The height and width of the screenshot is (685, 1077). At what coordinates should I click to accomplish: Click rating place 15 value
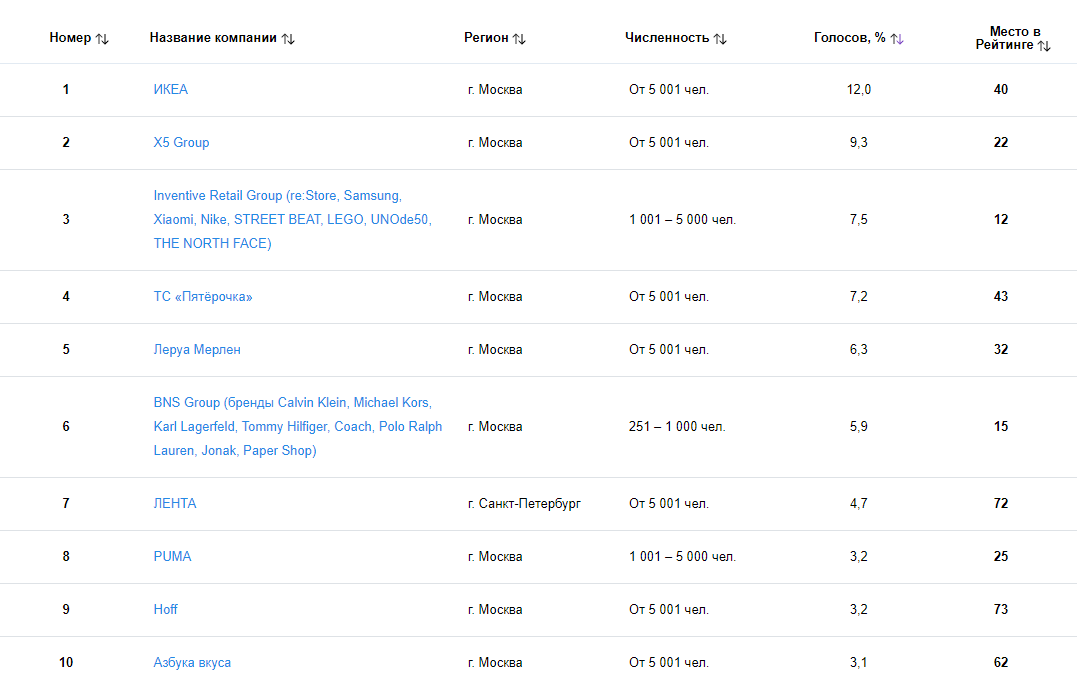point(1001,426)
